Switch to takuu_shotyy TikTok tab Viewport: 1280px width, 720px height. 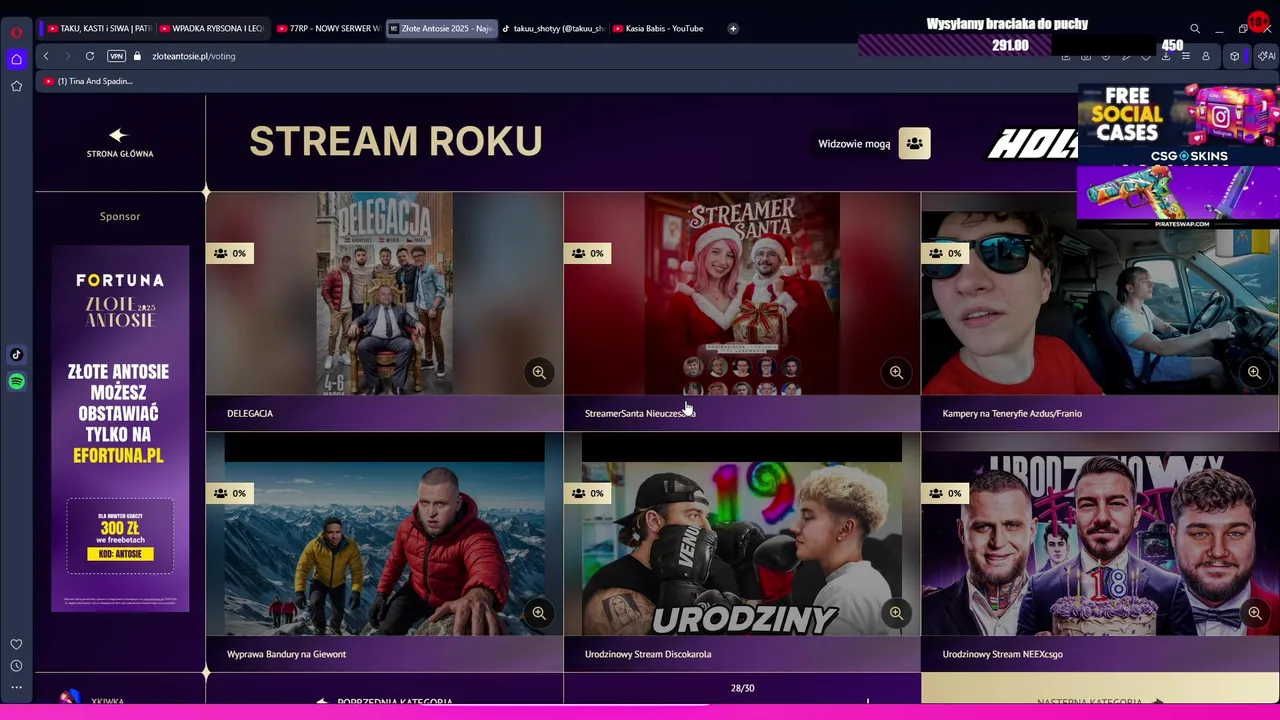coord(553,28)
